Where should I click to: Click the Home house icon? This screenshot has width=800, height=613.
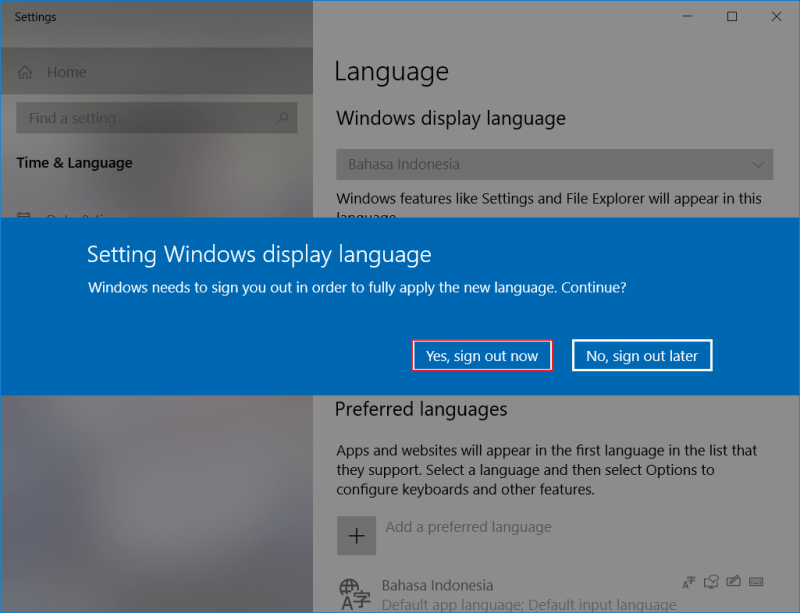[x=25, y=72]
